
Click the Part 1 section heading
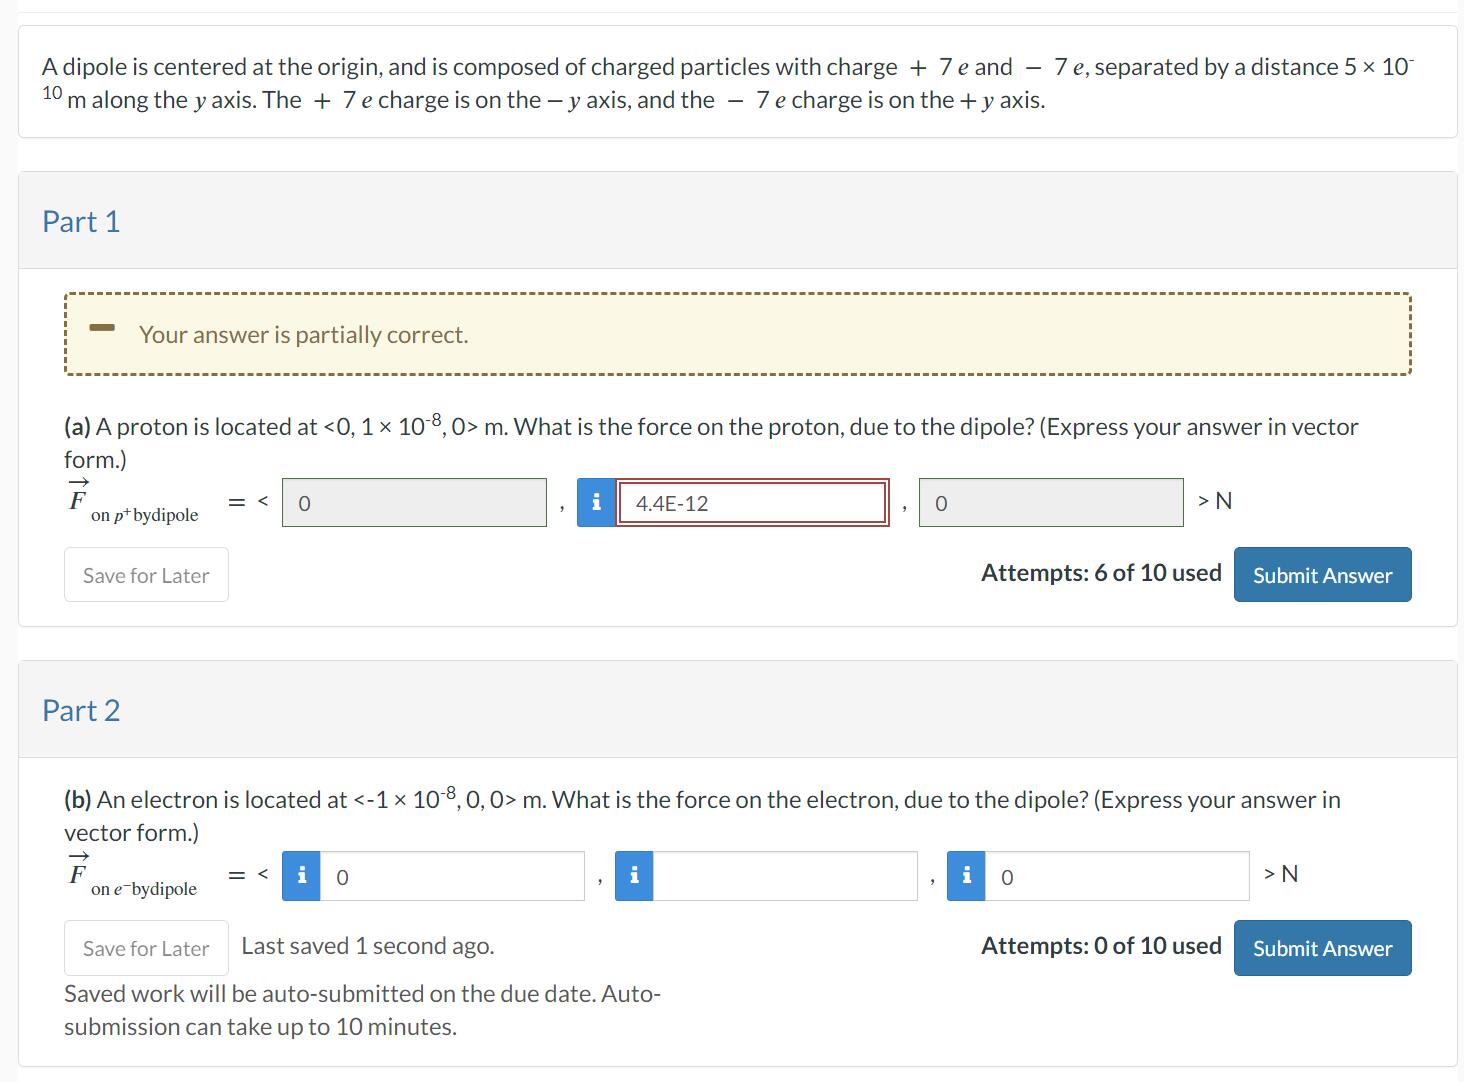pyautogui.click(x=81, y=221)
